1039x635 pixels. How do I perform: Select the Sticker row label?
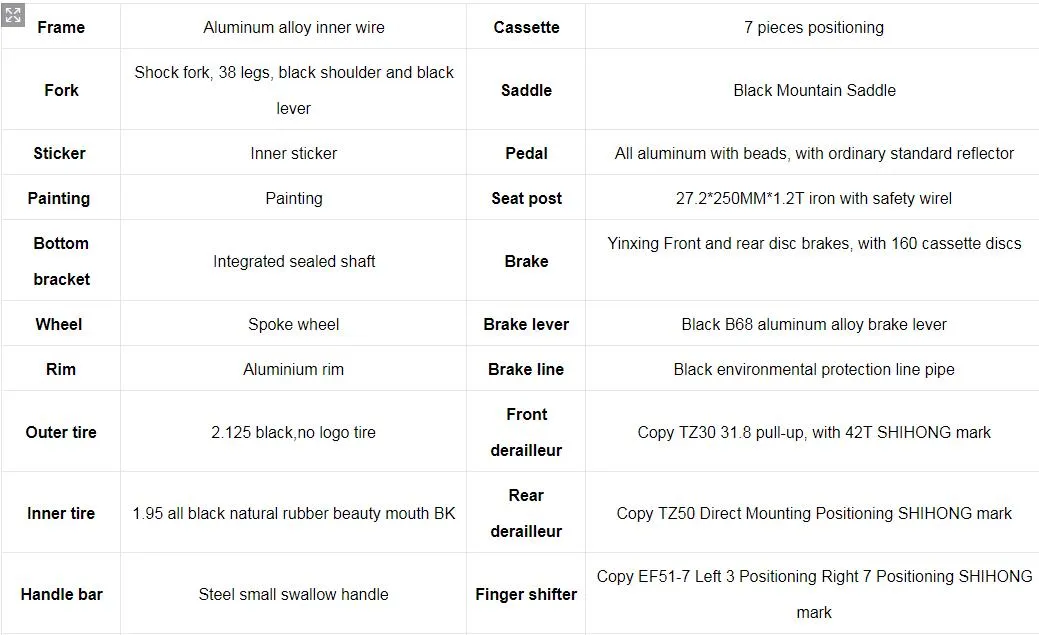(x=59, y=153)
